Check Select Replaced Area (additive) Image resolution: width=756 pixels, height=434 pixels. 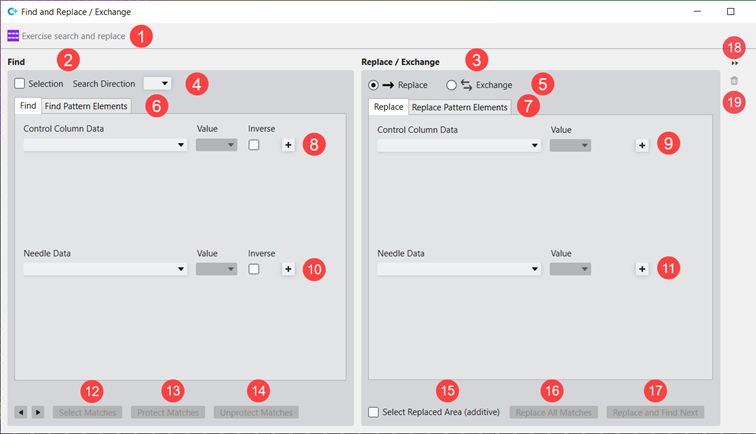[374, 412]
